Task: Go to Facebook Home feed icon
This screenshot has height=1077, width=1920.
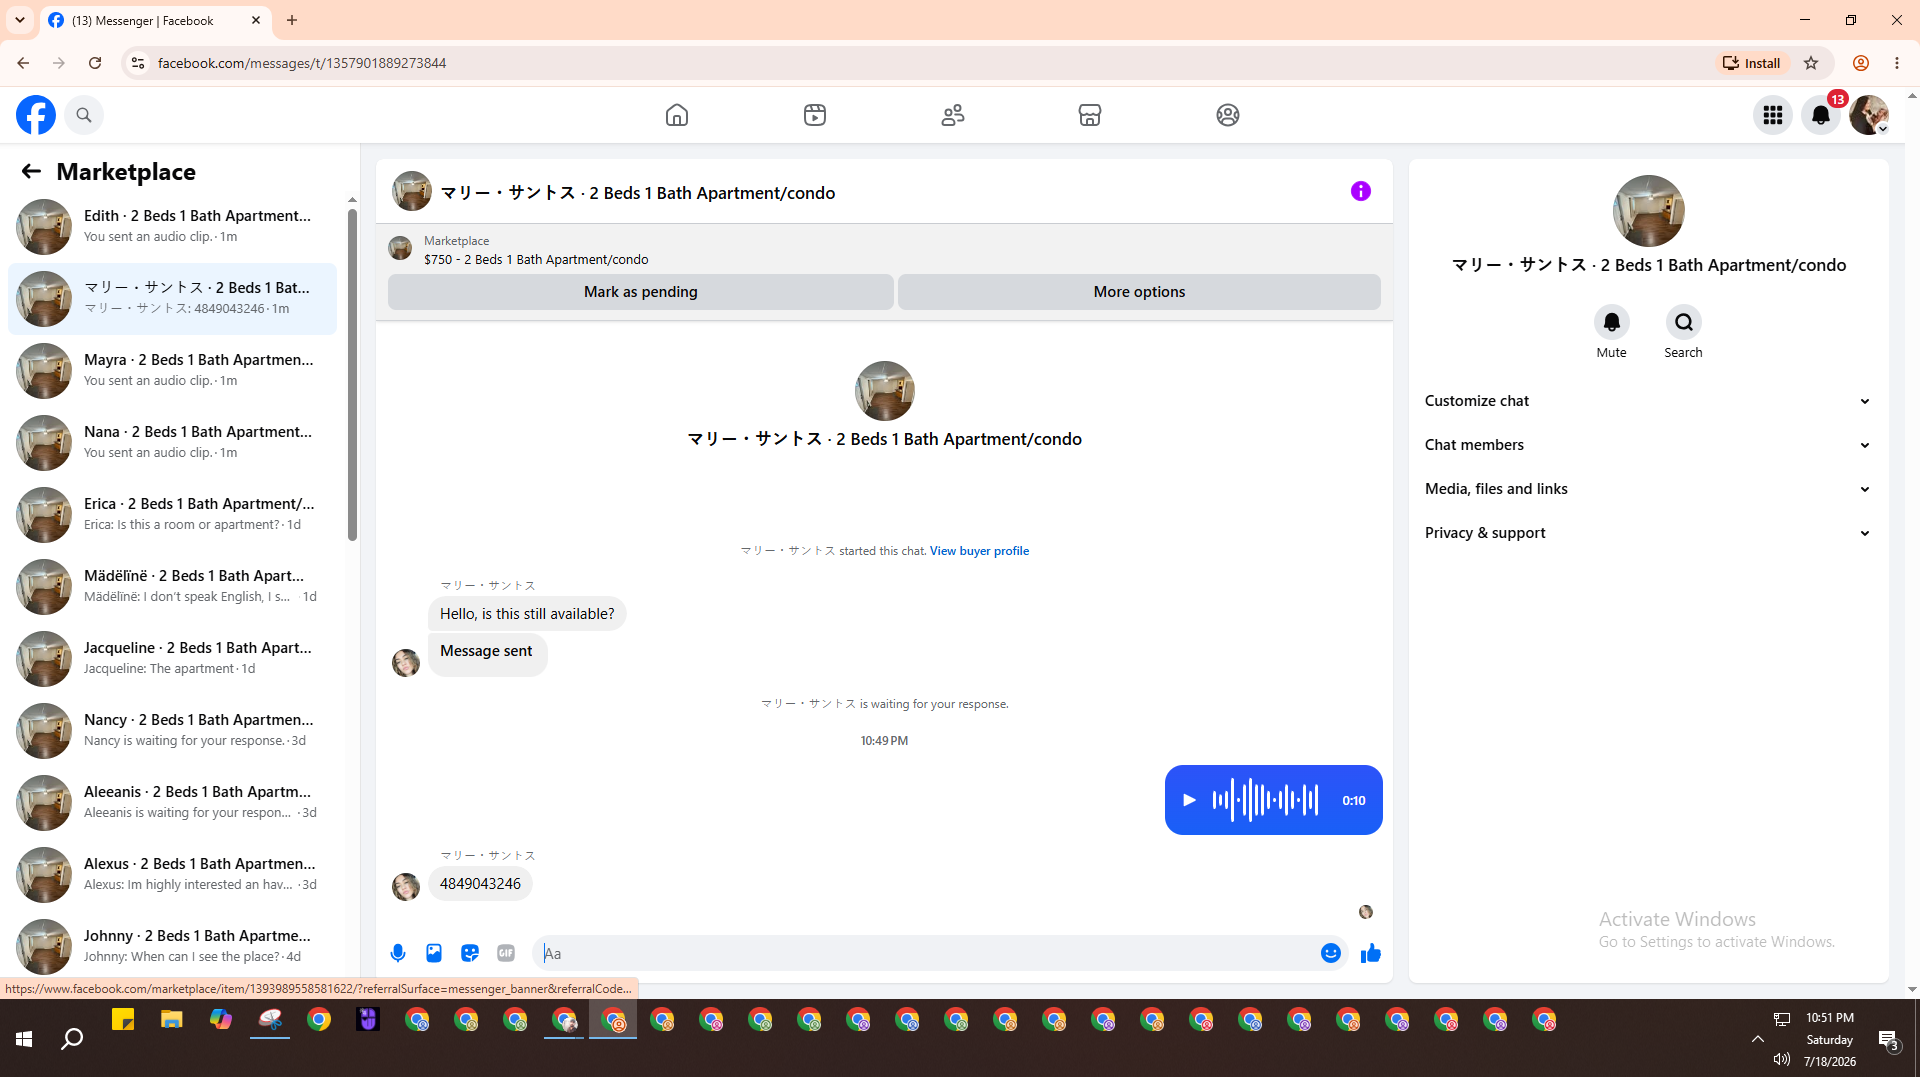Action: click(x=677, y=115)
